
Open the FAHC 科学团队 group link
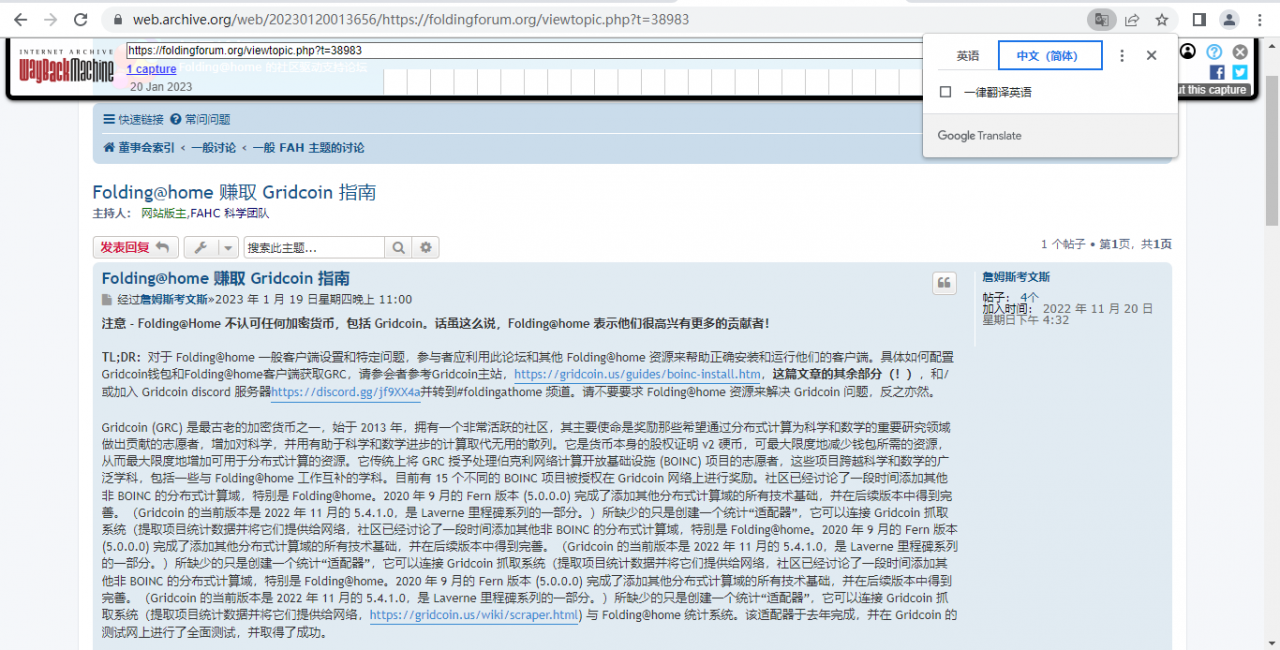tap(230, 213)
